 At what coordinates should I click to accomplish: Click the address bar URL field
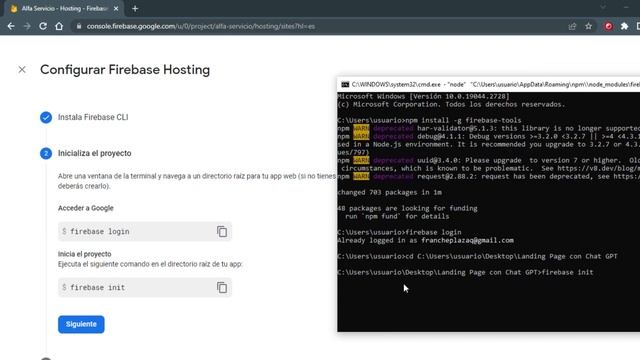pos(318,26)
